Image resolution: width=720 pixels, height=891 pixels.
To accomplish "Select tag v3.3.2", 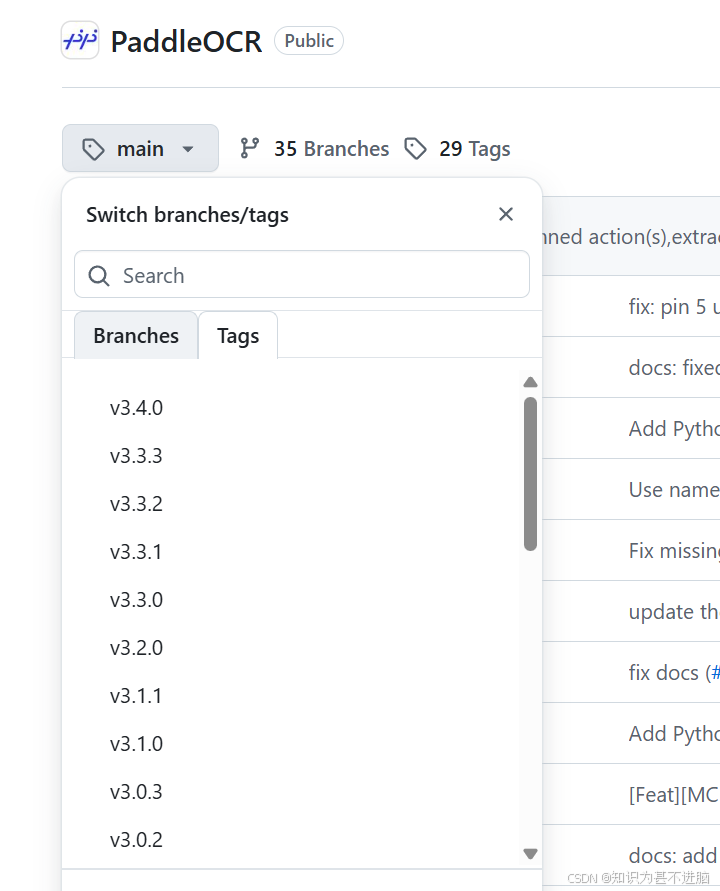I will 136,504.
